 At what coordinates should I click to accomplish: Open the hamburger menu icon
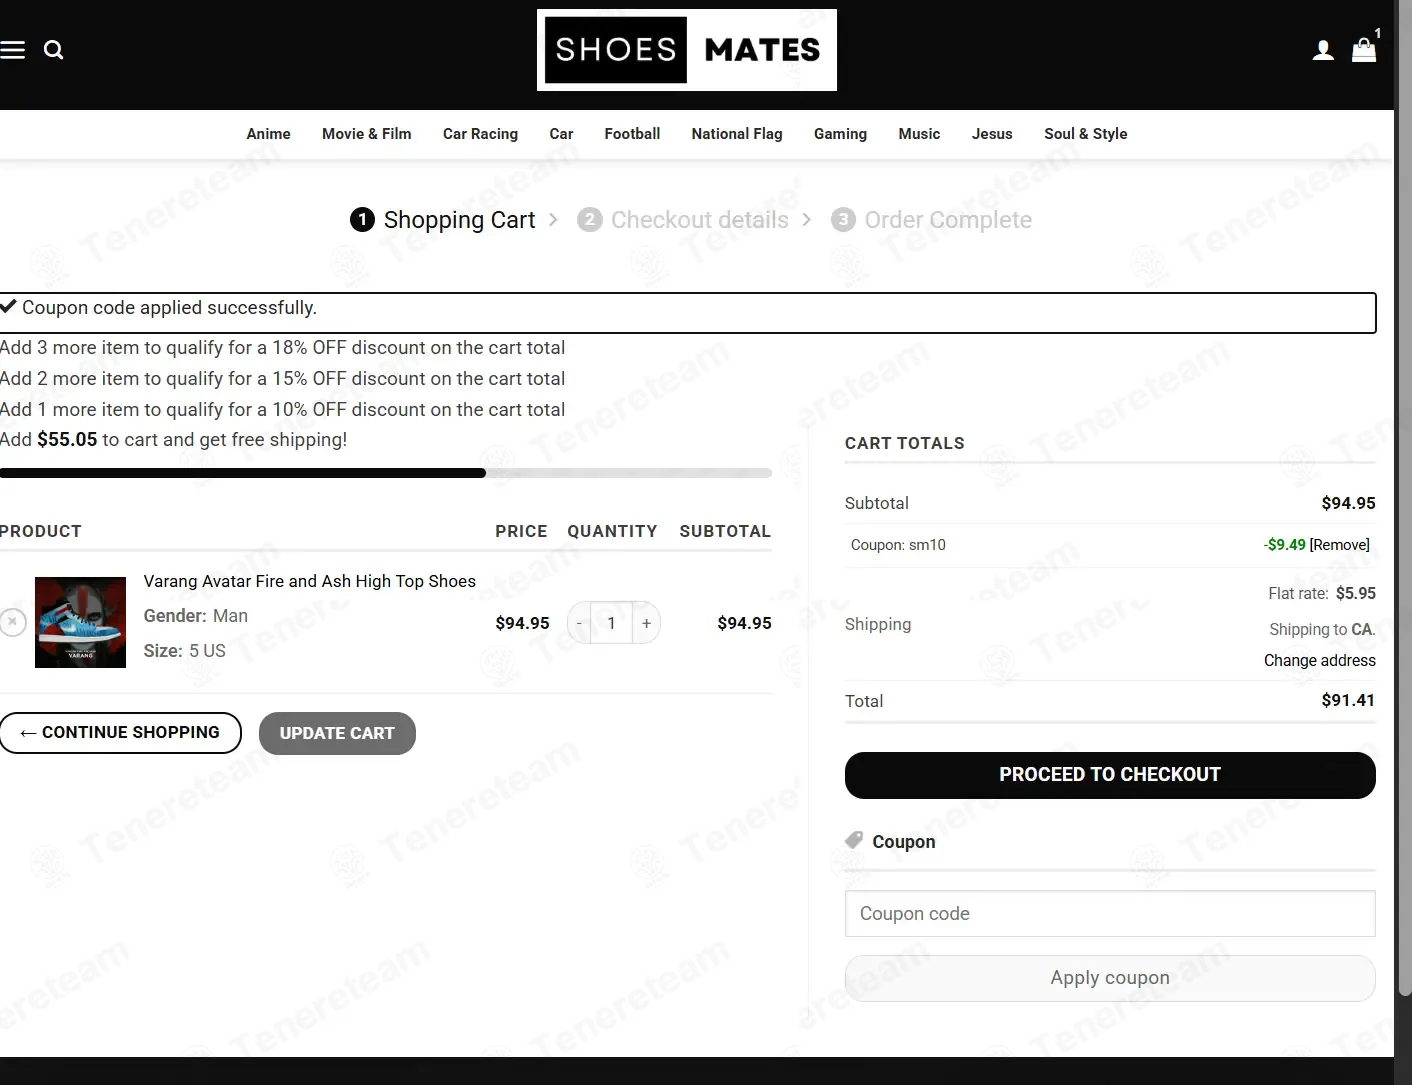click(12, 50)
